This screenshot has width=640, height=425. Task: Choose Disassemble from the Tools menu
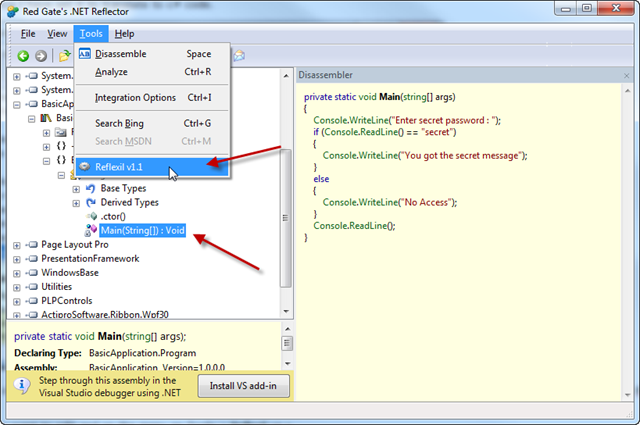[153, 54]
